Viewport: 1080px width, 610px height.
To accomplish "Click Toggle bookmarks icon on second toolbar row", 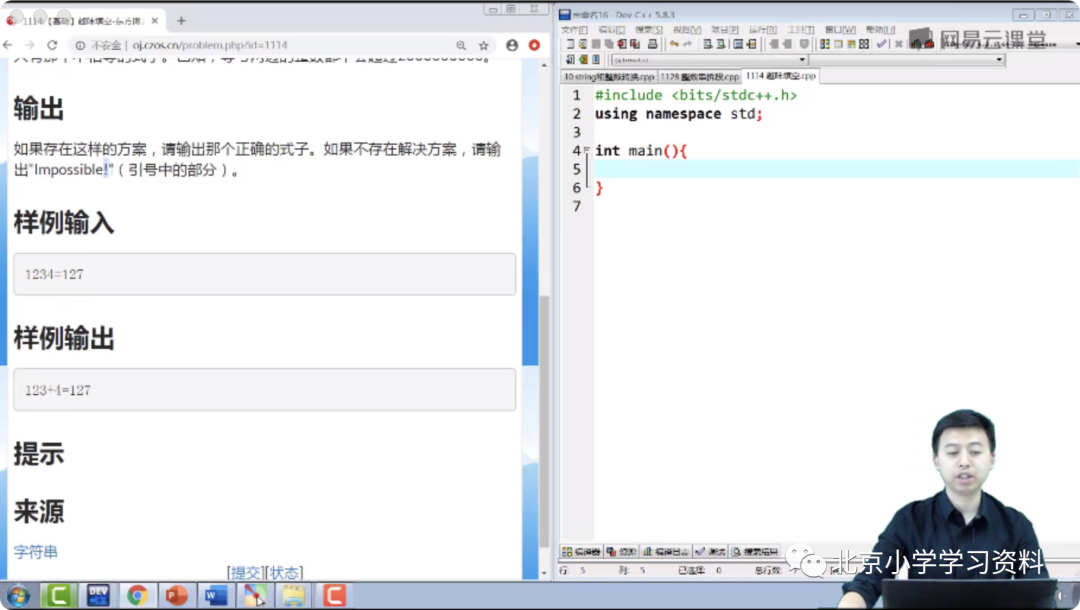I will point(583,60).
